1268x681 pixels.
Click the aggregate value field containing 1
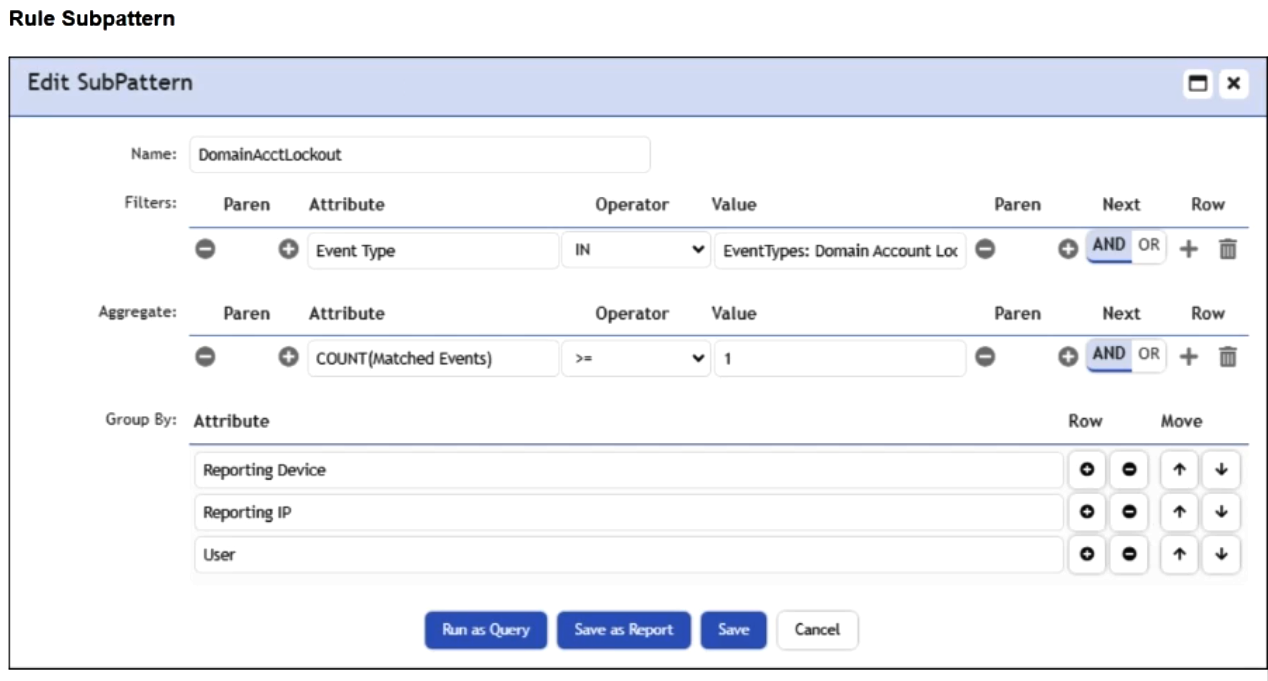840,358
